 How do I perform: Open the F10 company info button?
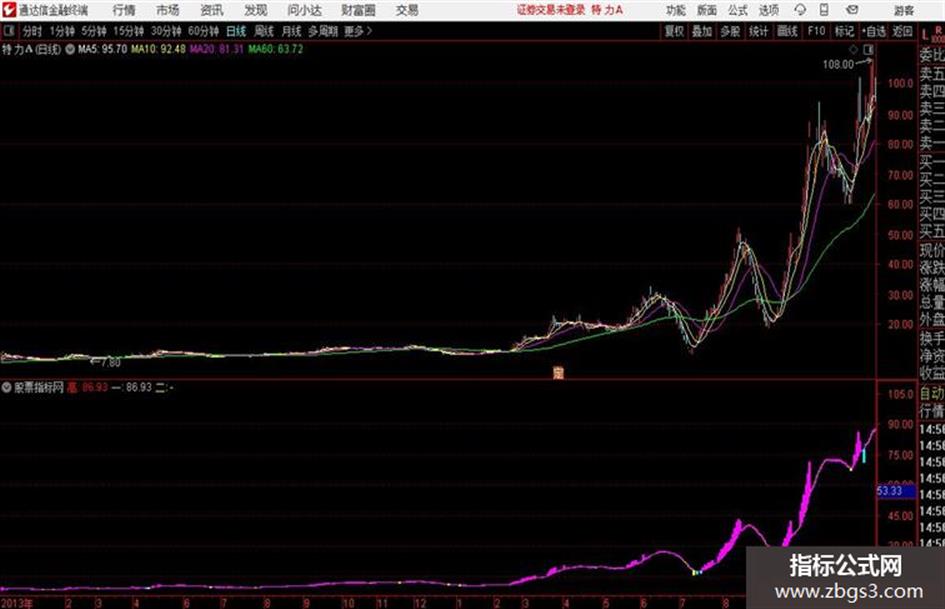(816, 31)
